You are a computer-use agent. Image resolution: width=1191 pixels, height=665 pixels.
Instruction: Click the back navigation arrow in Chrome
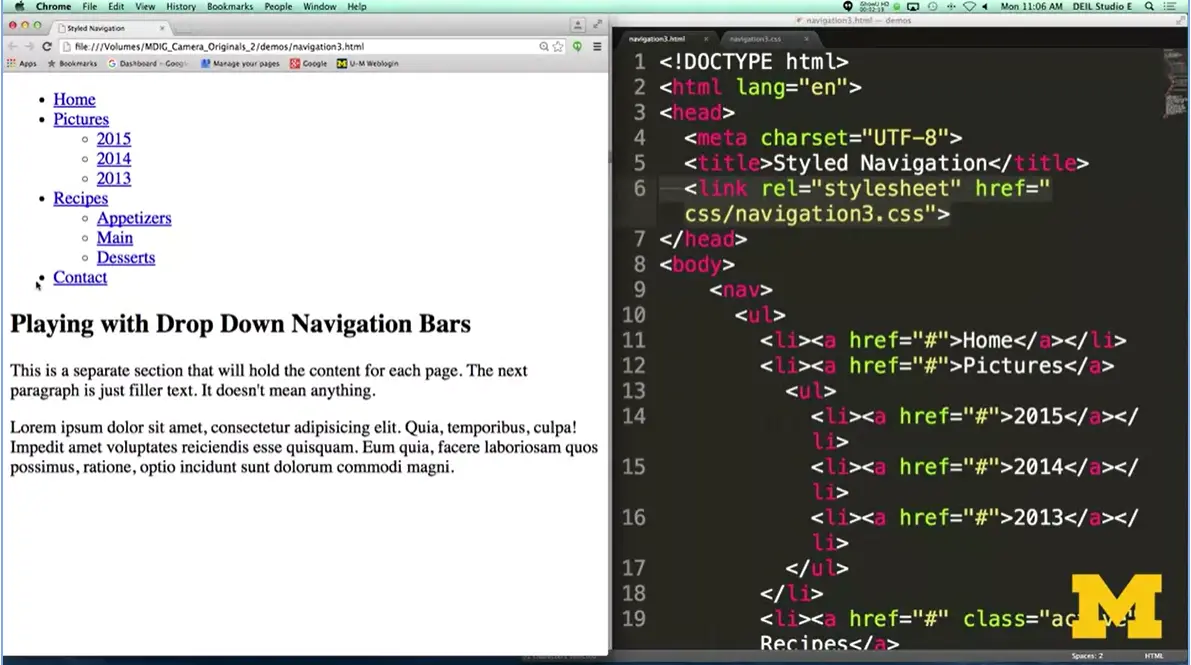click(x=14, y=46)
